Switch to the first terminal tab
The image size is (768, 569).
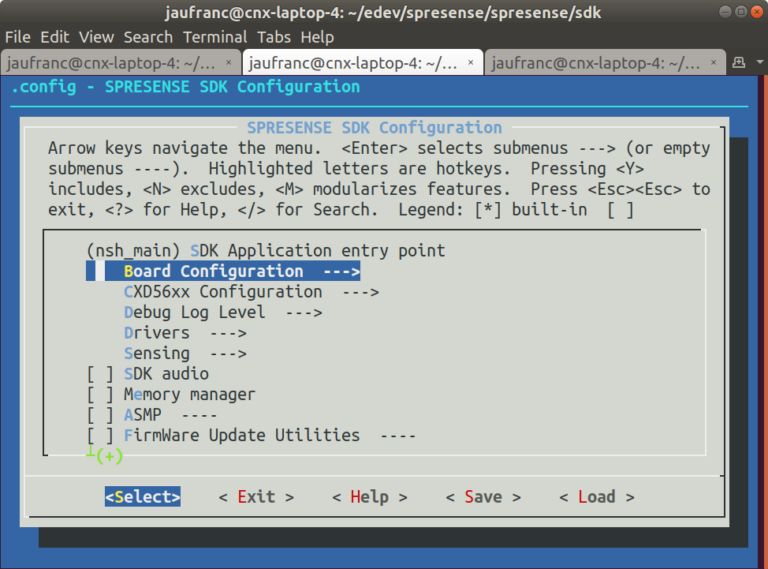pos(120,63)
